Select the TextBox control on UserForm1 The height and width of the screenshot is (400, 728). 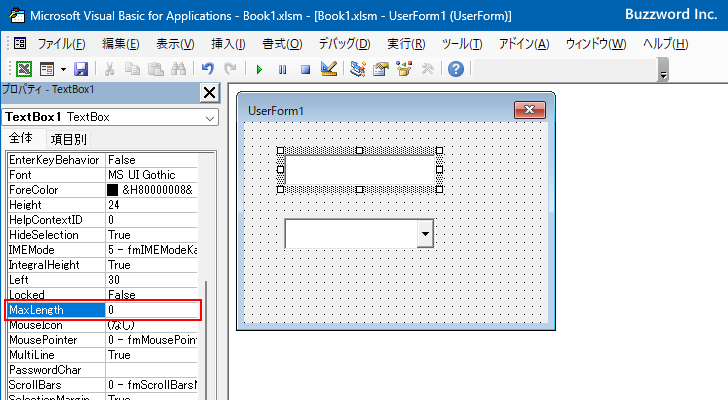tap(360, 170)
